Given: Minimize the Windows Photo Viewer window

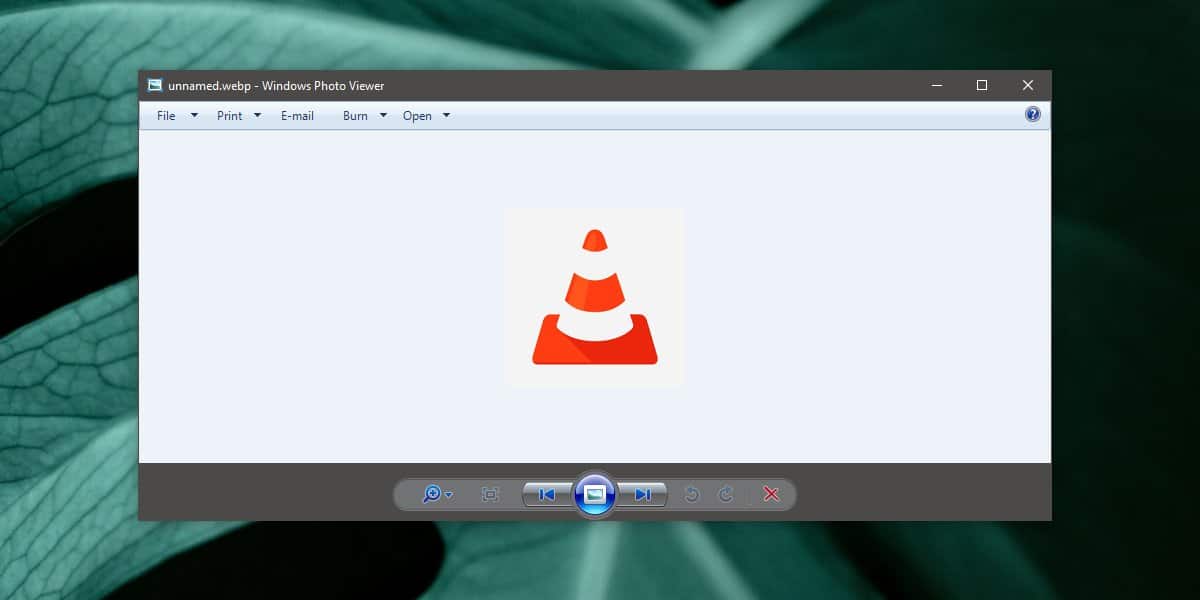Looking at the screenshot, I should click(937, 85).
